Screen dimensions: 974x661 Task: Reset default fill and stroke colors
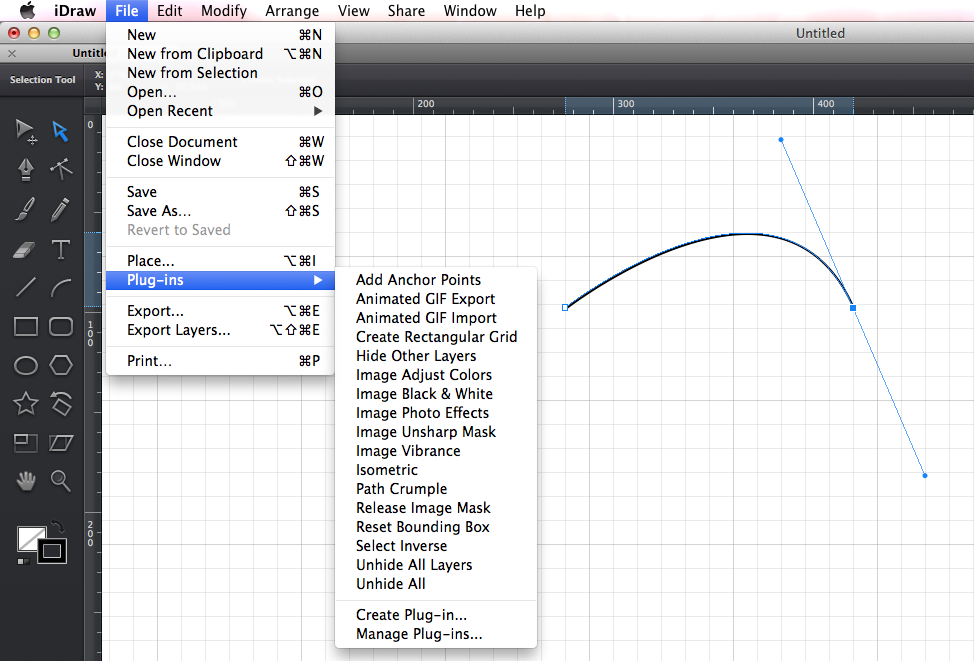click(x=23, y=562)
